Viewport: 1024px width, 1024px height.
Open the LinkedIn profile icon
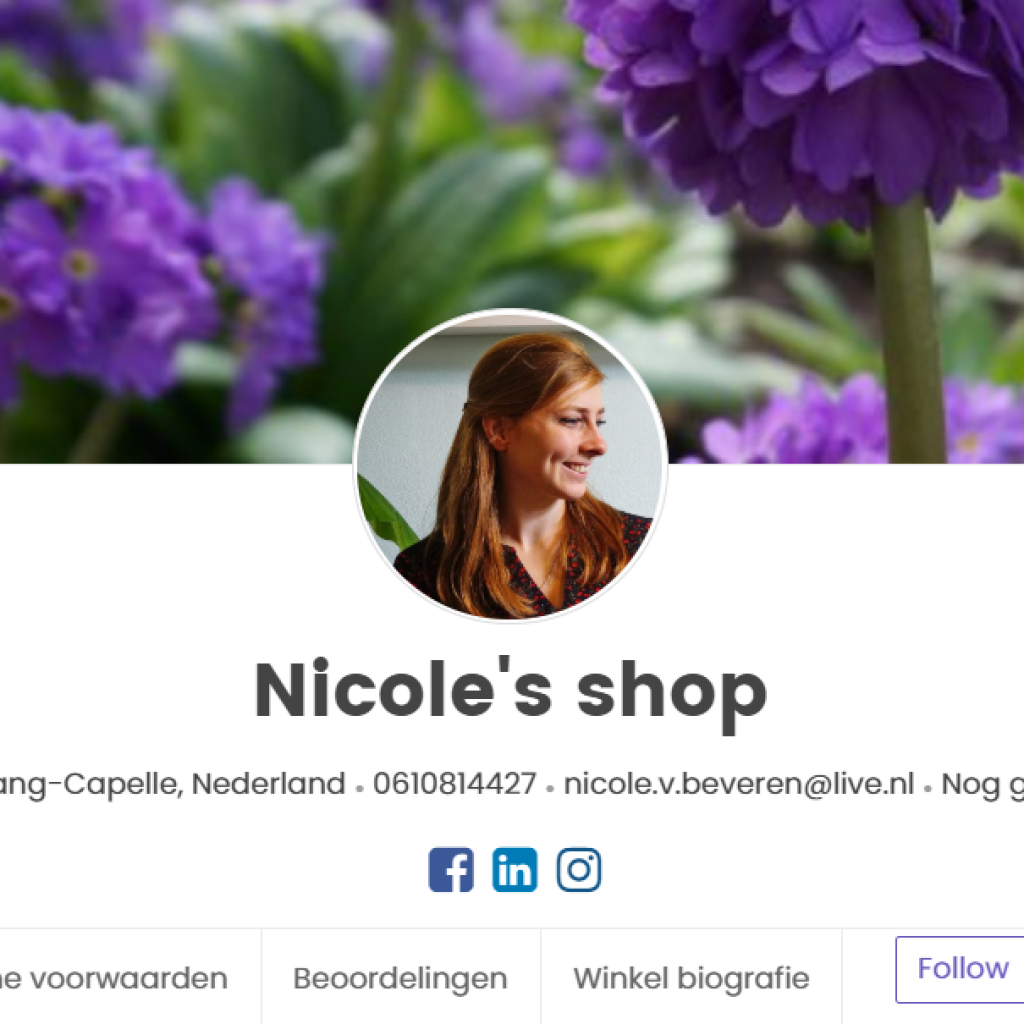[x=515, y=869]
